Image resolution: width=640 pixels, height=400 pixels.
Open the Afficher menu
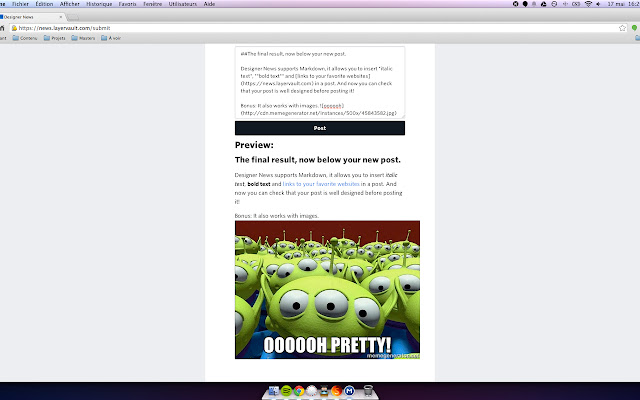tap(70, 4)
